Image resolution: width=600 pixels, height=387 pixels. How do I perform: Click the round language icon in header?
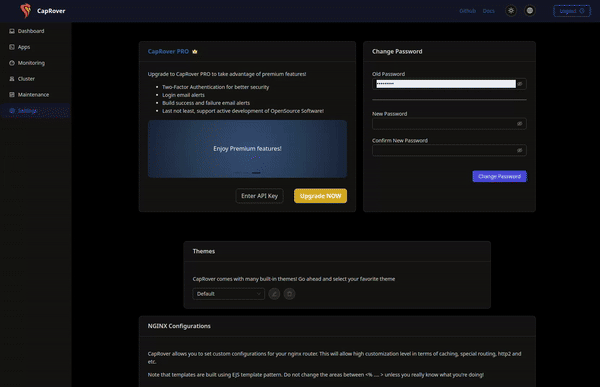point(530,11)
